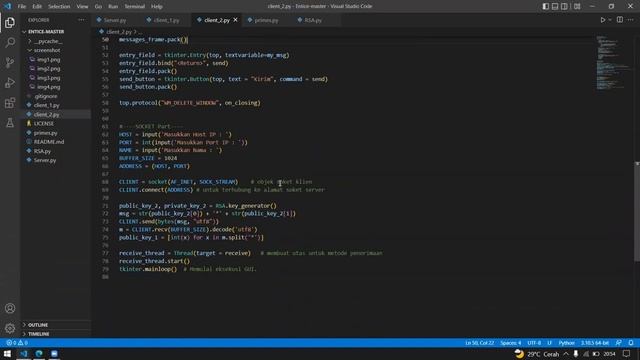Open the Selection menu
The height and width of the screenshot is (360, 640).
59,6
